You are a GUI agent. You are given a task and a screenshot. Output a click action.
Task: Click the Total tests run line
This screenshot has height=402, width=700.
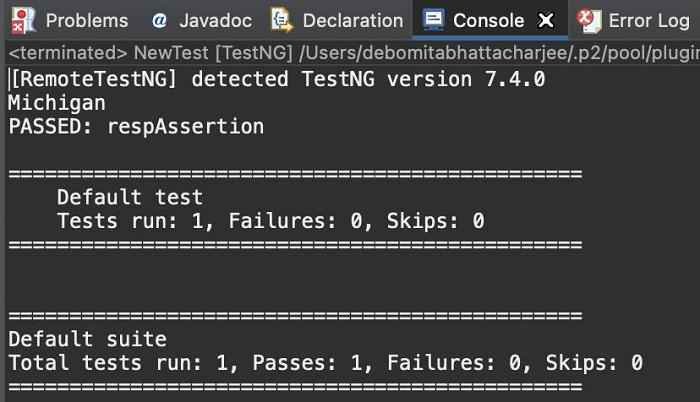(325, 363)
